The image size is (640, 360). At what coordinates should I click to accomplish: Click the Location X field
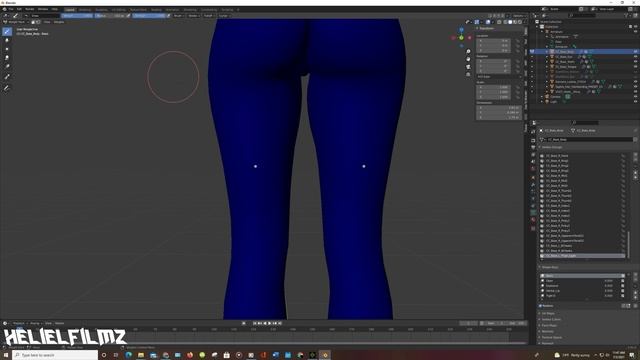493,41
